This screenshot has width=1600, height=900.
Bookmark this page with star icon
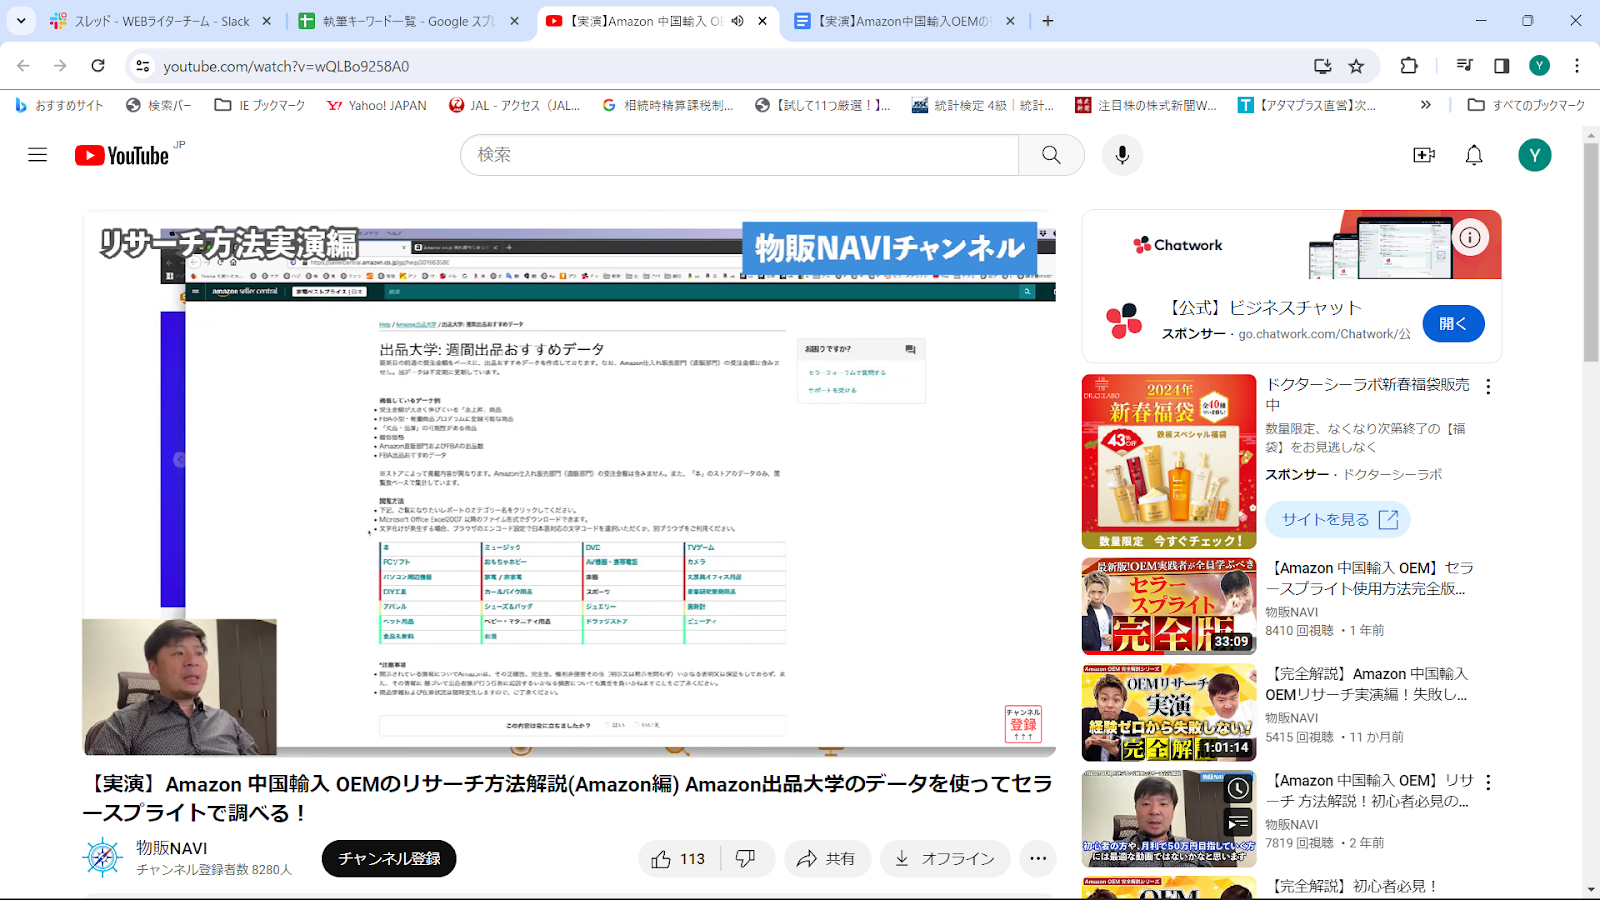1356,66
